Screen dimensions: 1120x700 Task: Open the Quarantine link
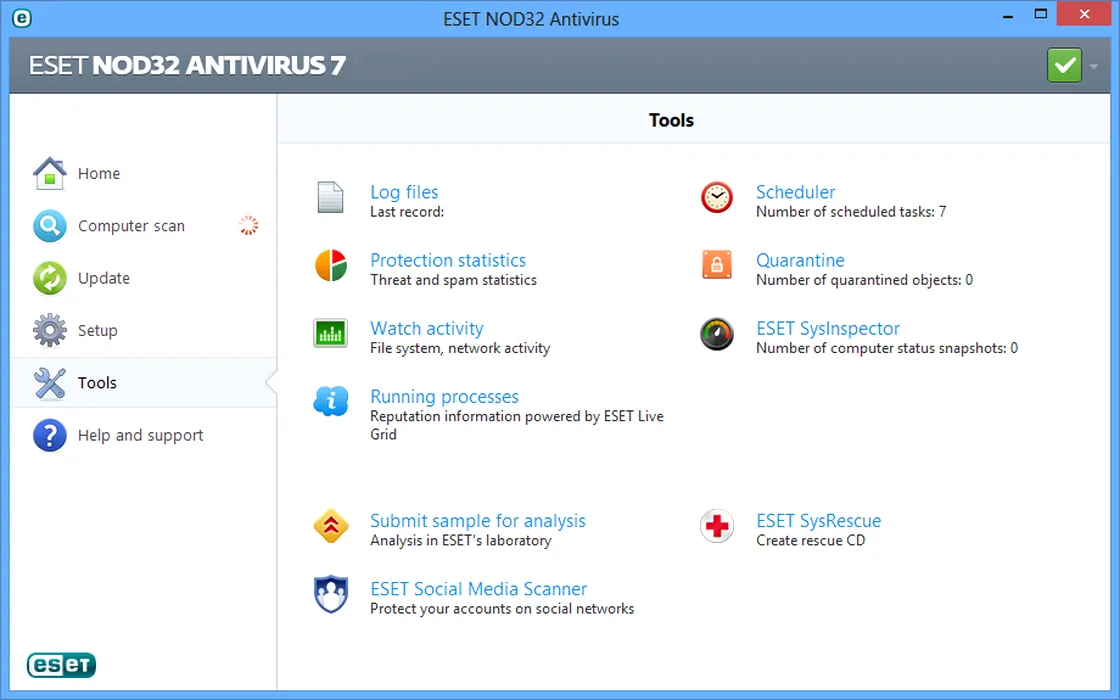coord(800,260)
